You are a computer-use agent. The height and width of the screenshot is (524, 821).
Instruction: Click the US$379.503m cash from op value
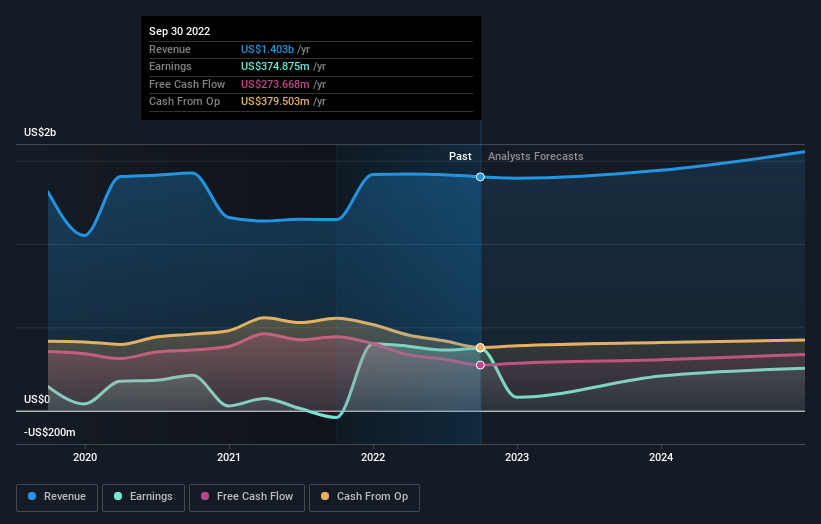point(275,102)
